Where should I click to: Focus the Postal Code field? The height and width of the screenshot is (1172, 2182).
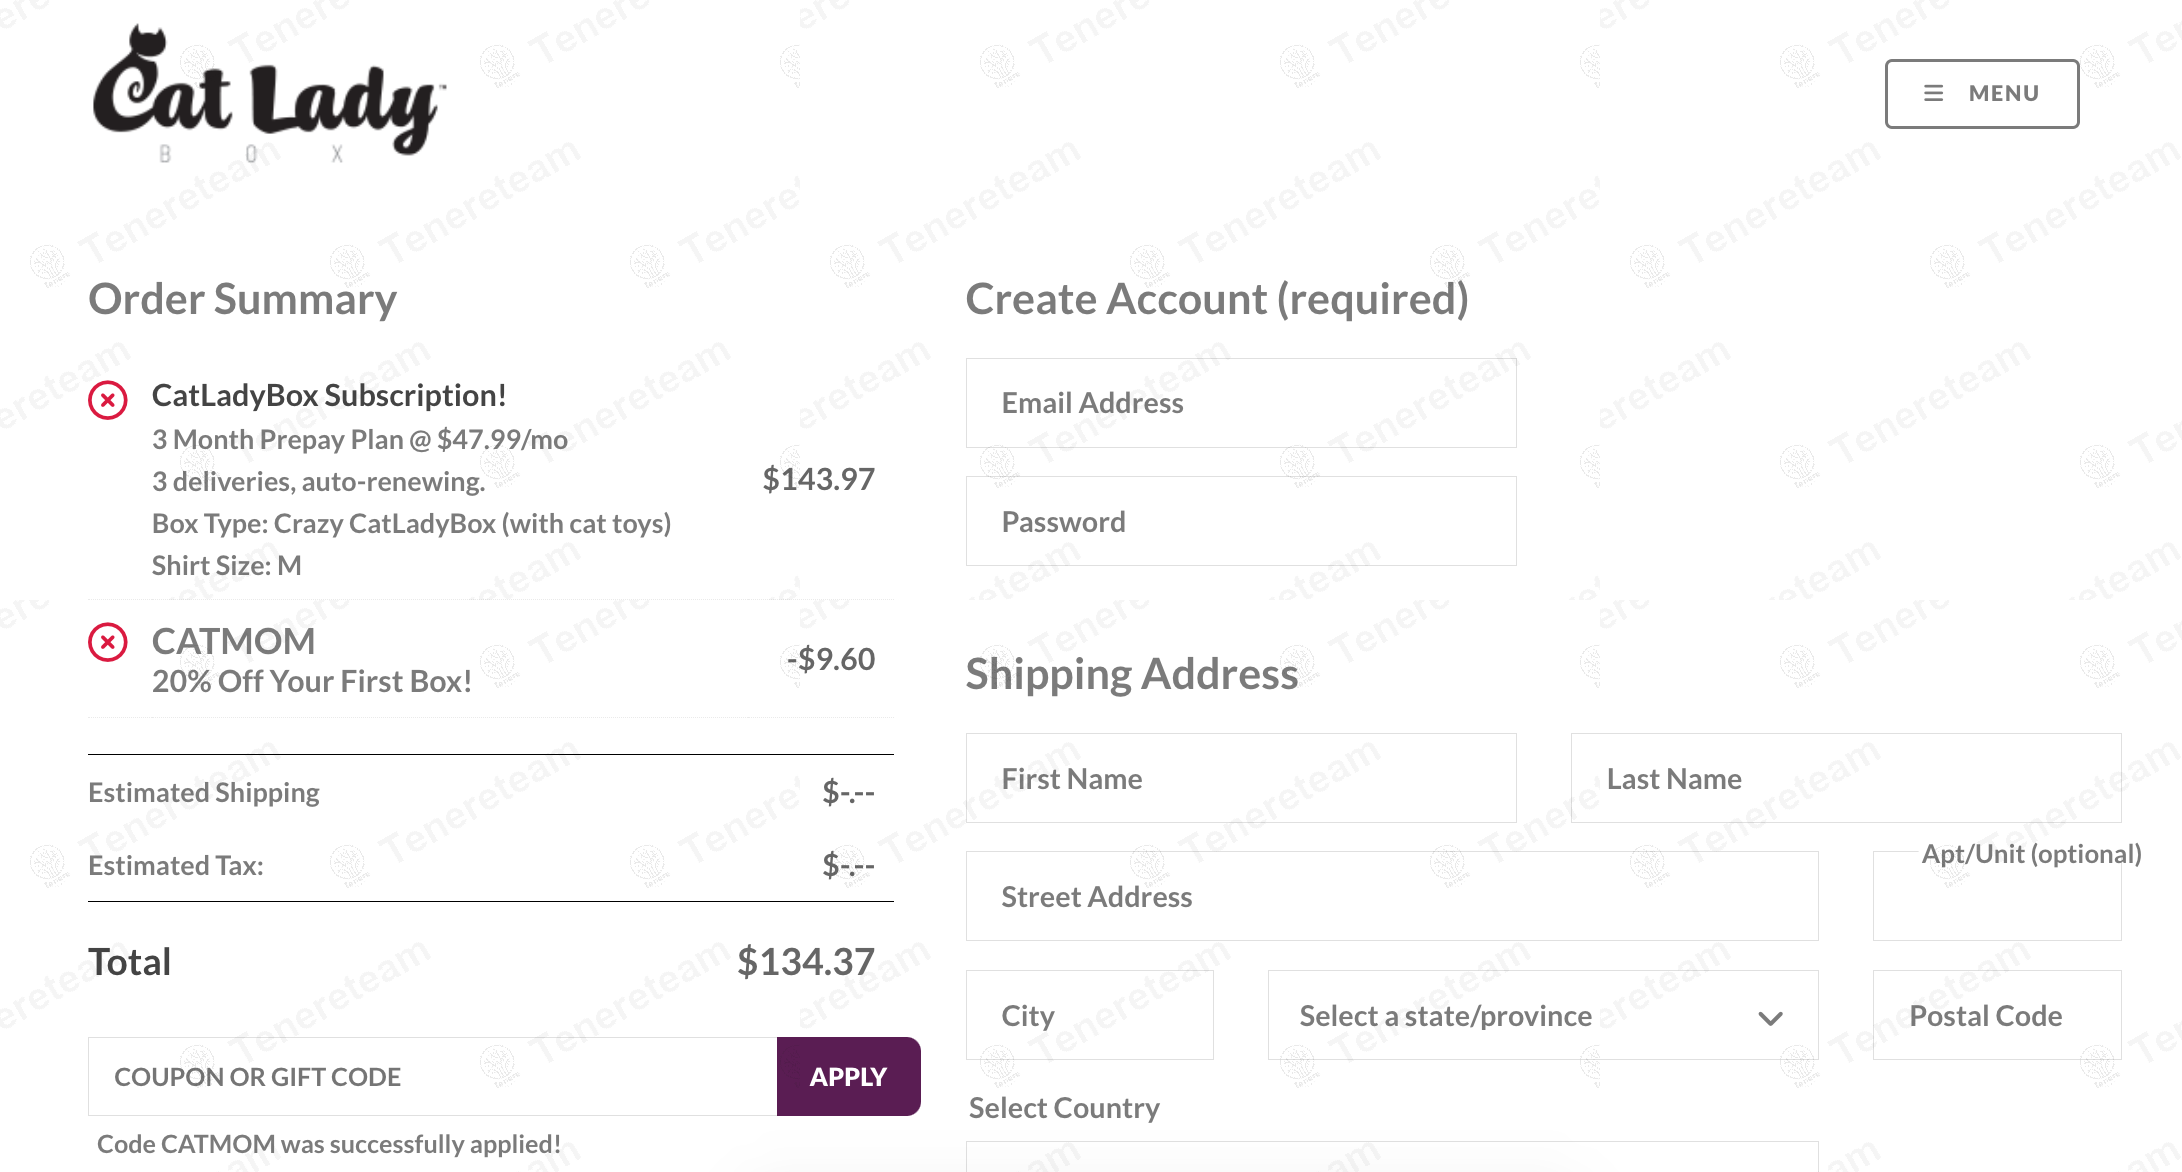[x=1996, y=1015]
